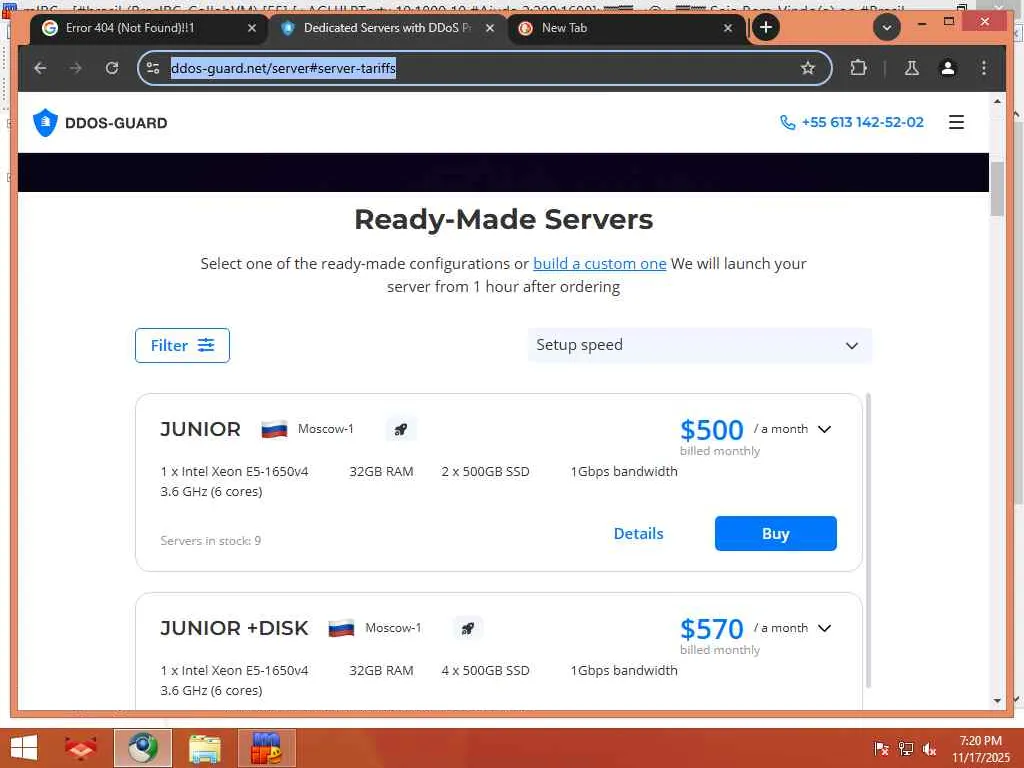Open the red taskbar app next to Start
Viewport: 1024px width, 768px height.
coord(80,748)
